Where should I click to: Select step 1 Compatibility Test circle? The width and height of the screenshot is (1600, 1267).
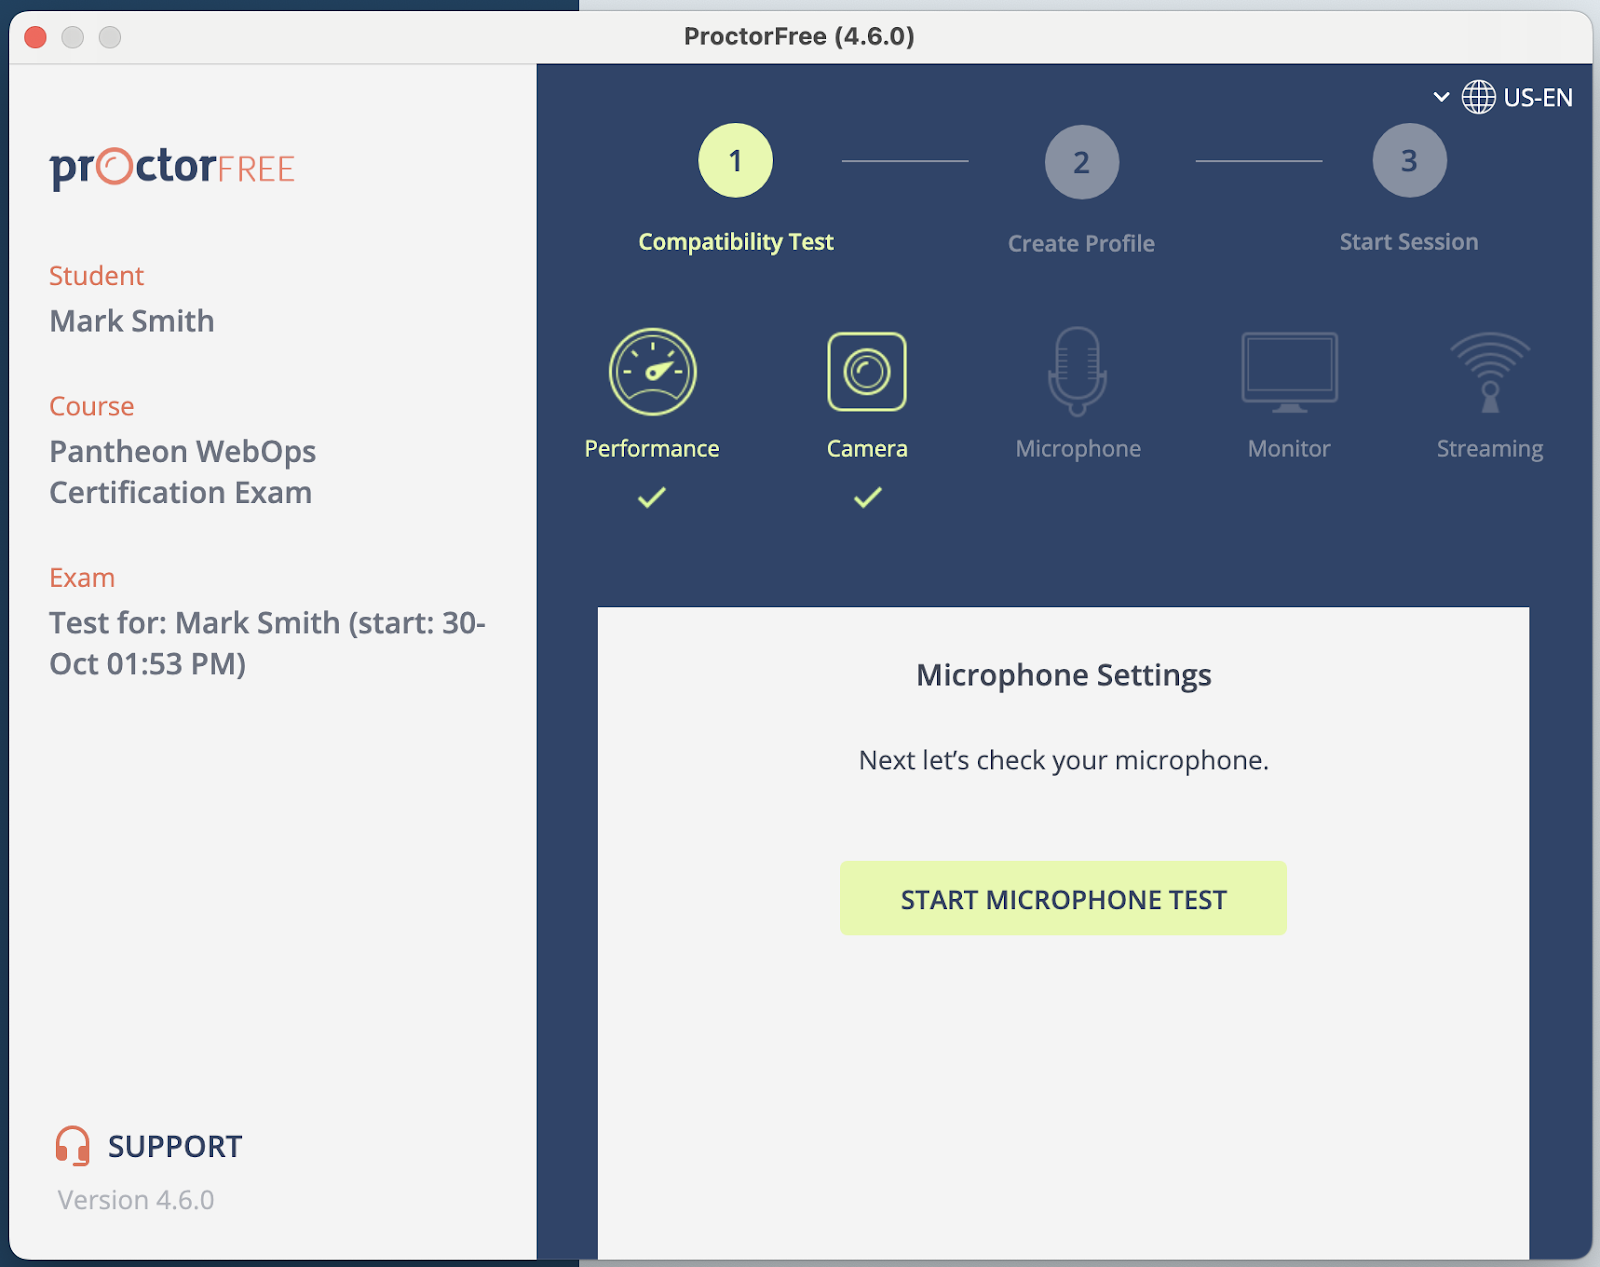735,161
